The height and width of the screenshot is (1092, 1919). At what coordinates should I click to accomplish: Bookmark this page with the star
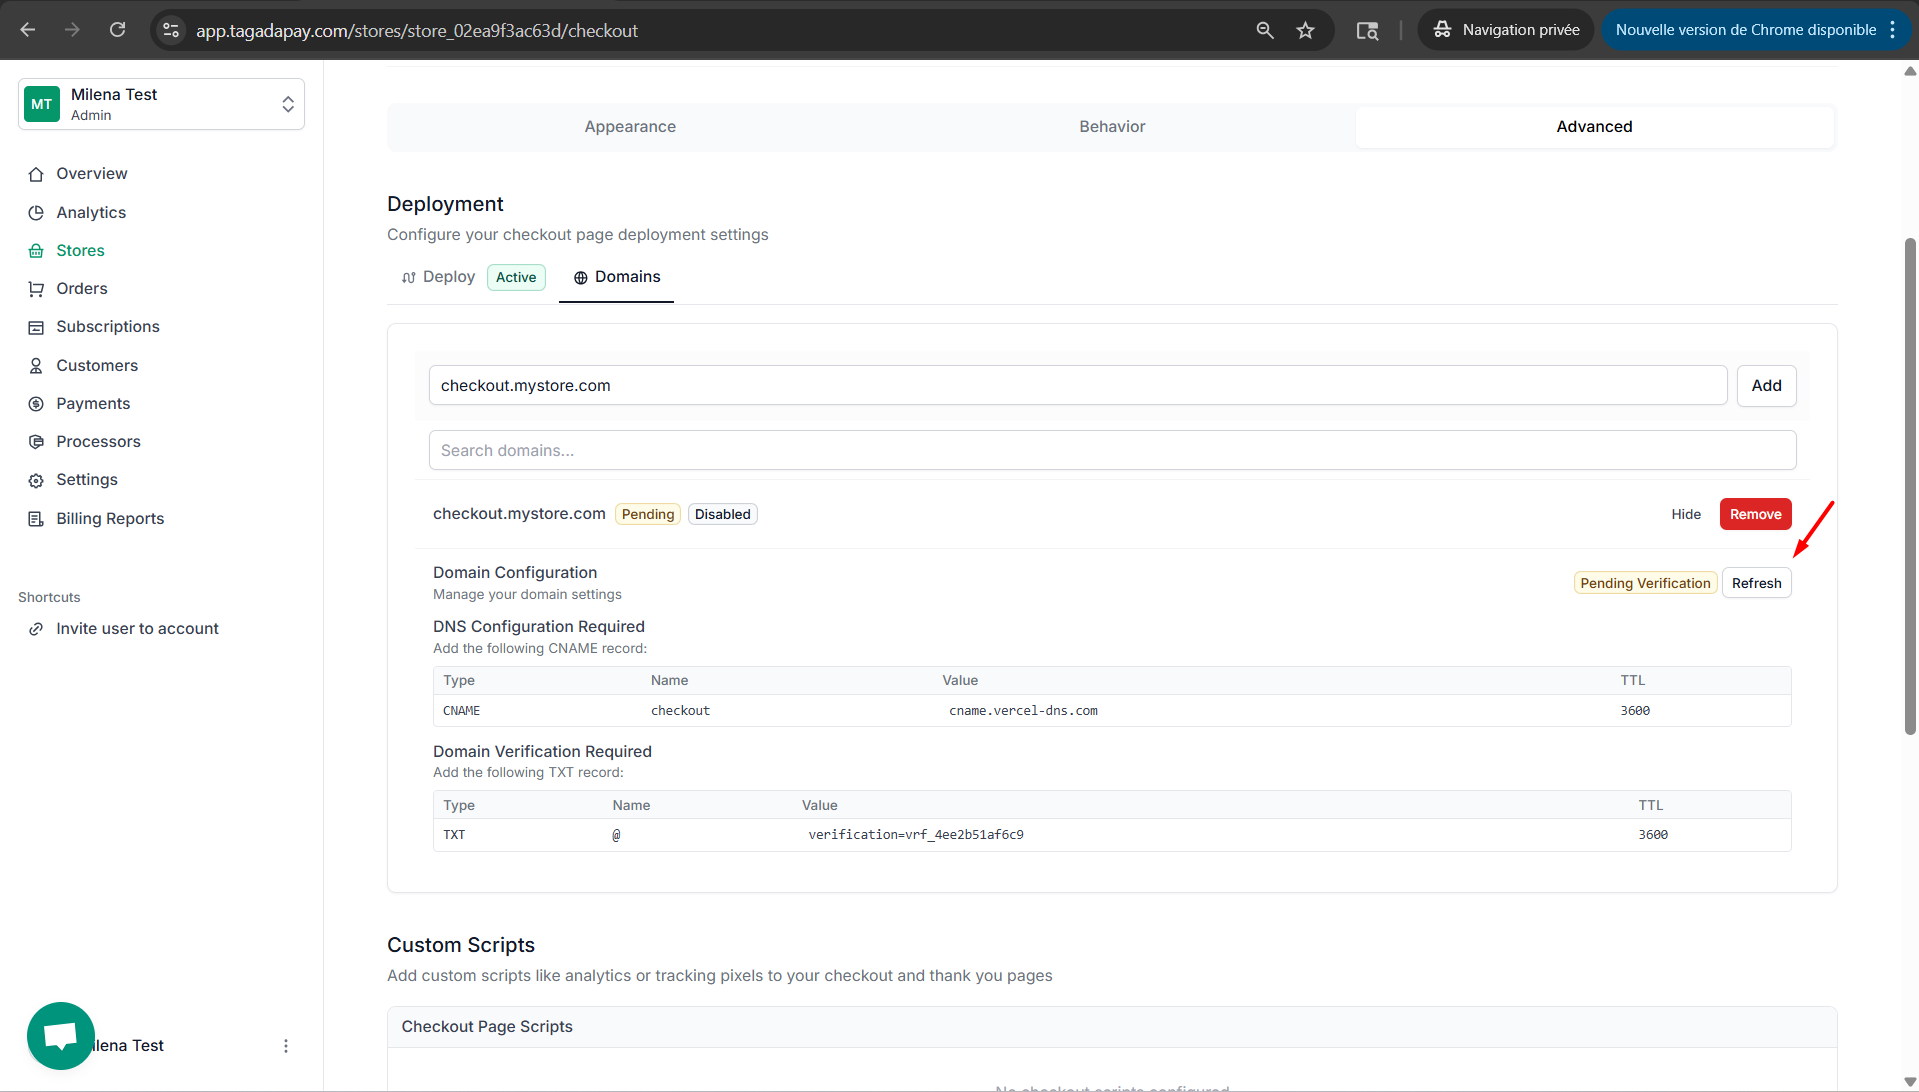1305,31
